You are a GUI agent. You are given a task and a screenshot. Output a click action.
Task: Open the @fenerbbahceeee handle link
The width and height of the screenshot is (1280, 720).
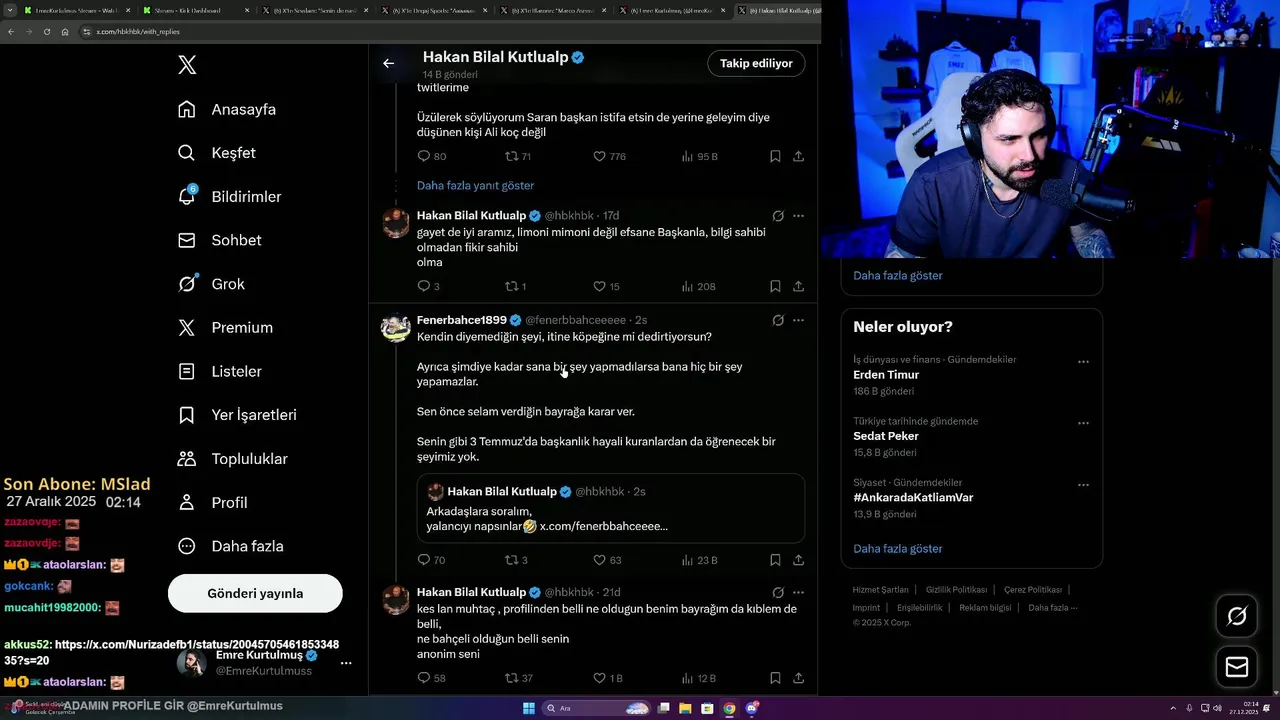575,320
